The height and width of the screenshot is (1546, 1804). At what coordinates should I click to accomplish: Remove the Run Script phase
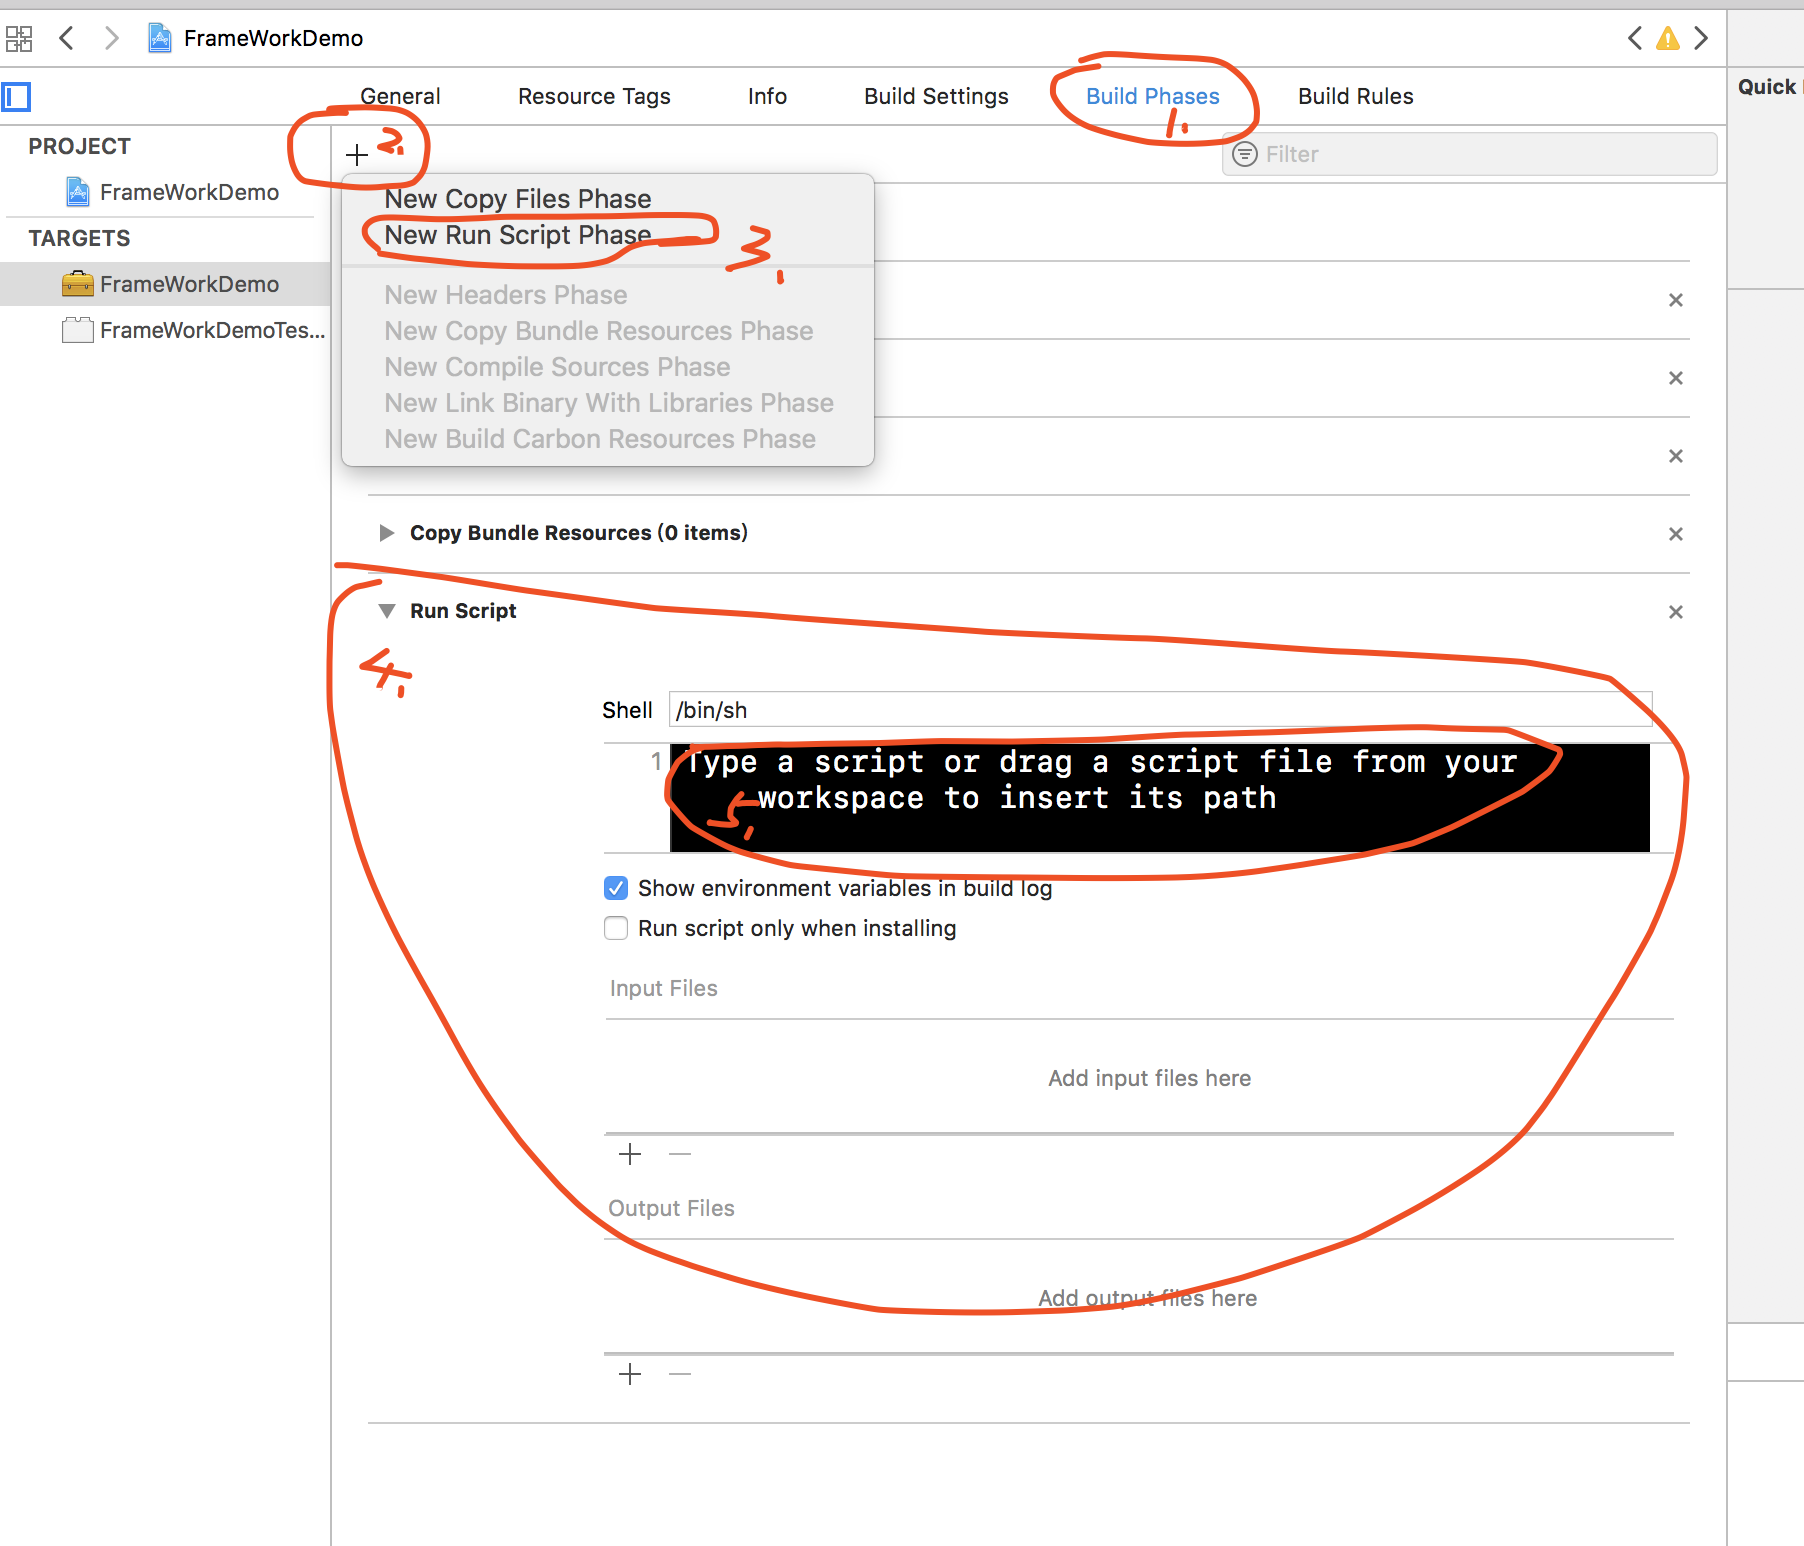(x=1676, y=612)
